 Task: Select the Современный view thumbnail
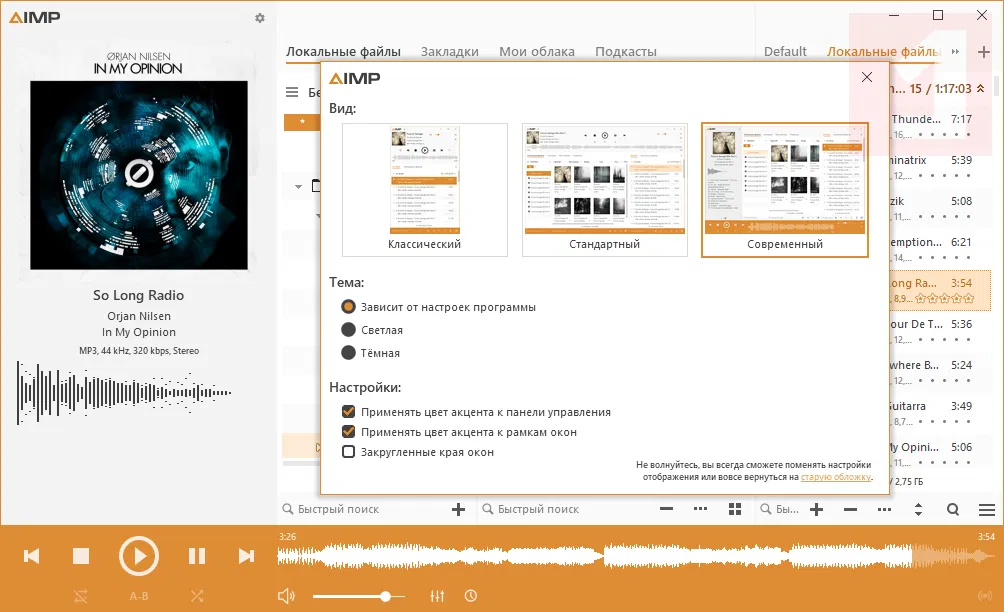pos(784,189)
